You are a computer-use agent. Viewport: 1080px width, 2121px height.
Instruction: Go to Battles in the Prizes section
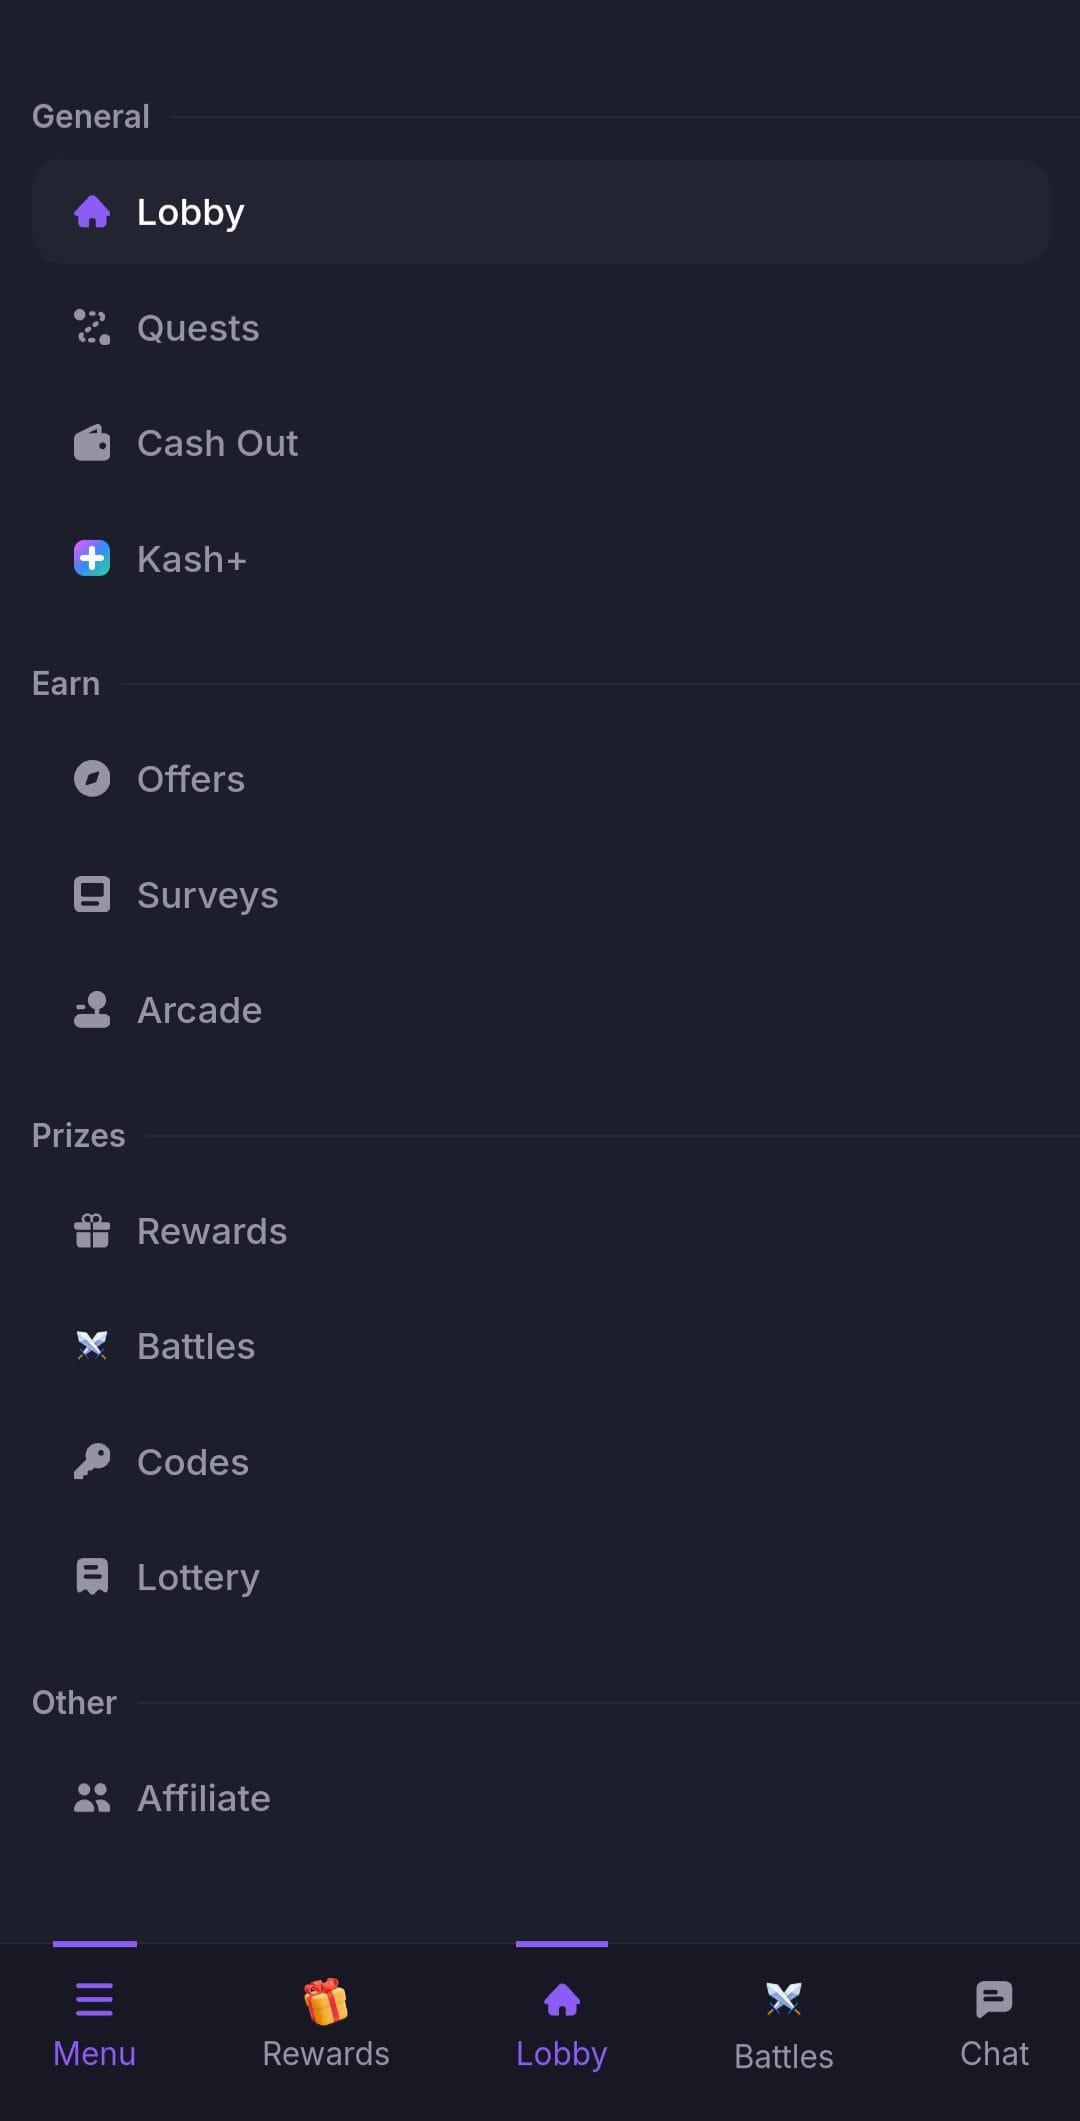(x=540, y=1347)
